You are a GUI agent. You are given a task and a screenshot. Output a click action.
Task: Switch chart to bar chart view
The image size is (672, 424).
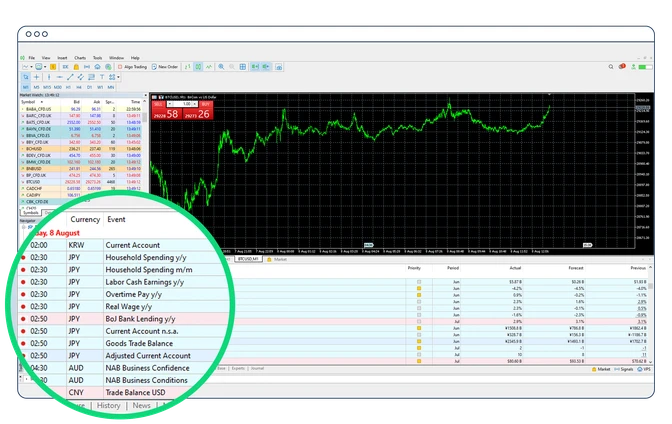187,67
